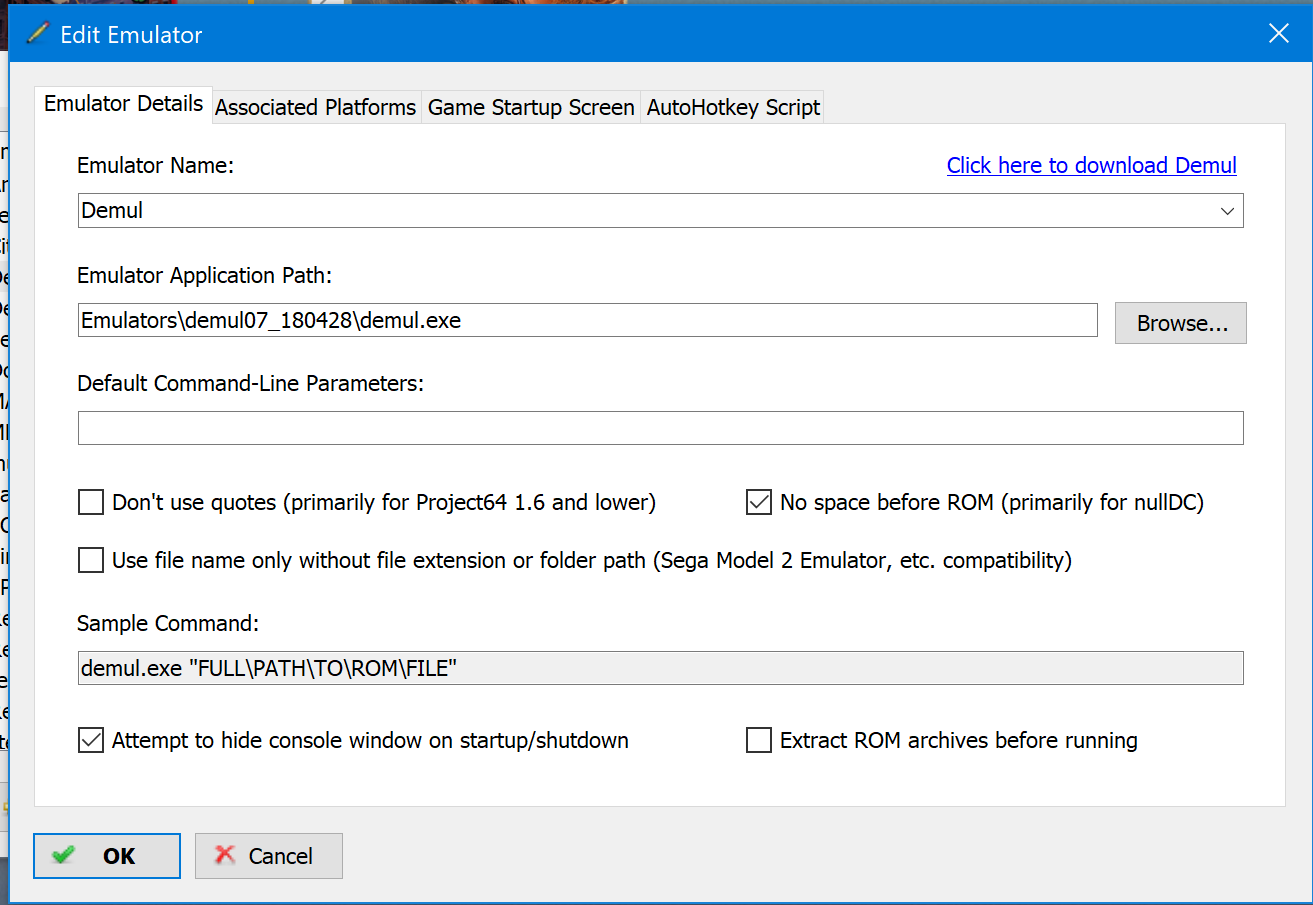This screenshot has width=1313, height=905.
Task: Browse for the emulator application
Action: pyautogui.click(x=1181, y=323)
